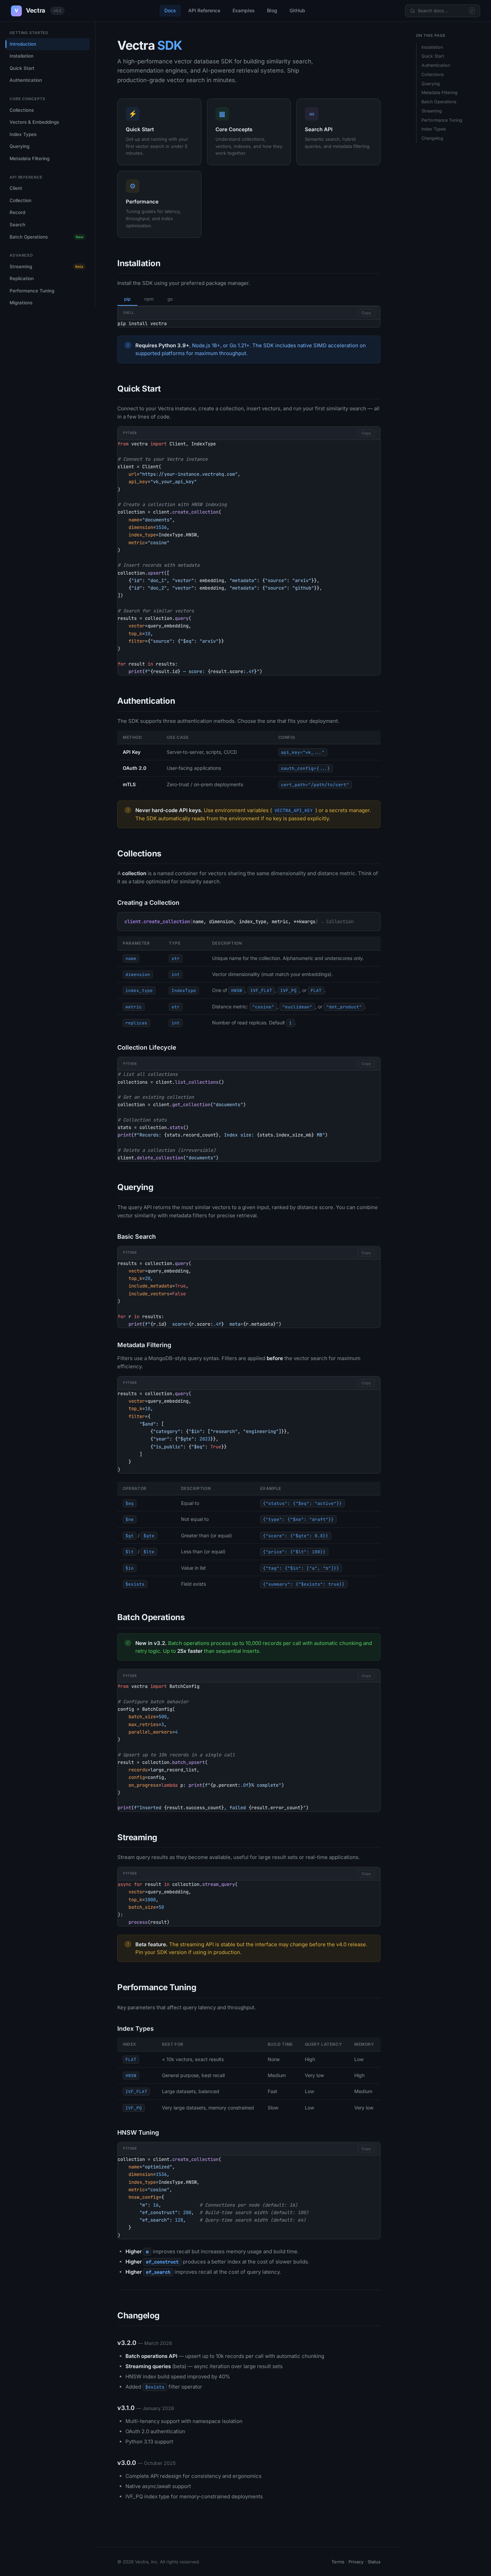Screen dimensions: 491x2576
Task: Open Vectors & Embeddings in sidebar
Action: click(47, 122)
